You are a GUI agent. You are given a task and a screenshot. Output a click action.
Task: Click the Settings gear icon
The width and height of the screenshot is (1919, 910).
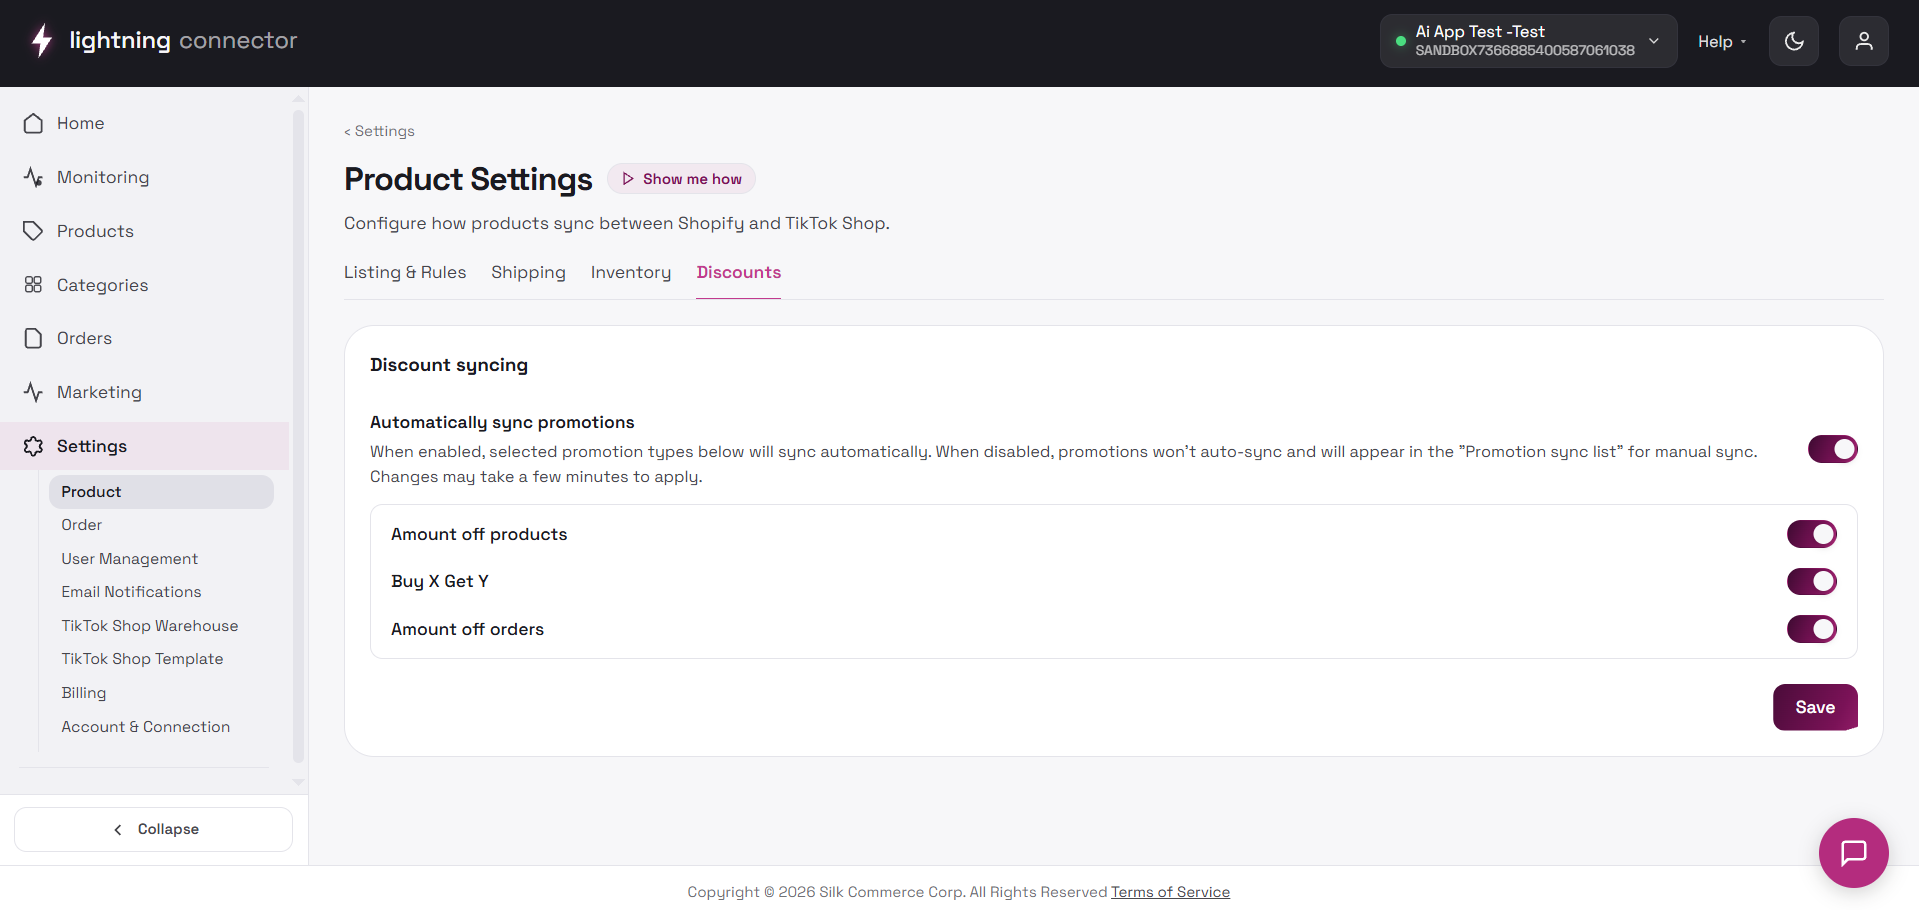(33, 446)
